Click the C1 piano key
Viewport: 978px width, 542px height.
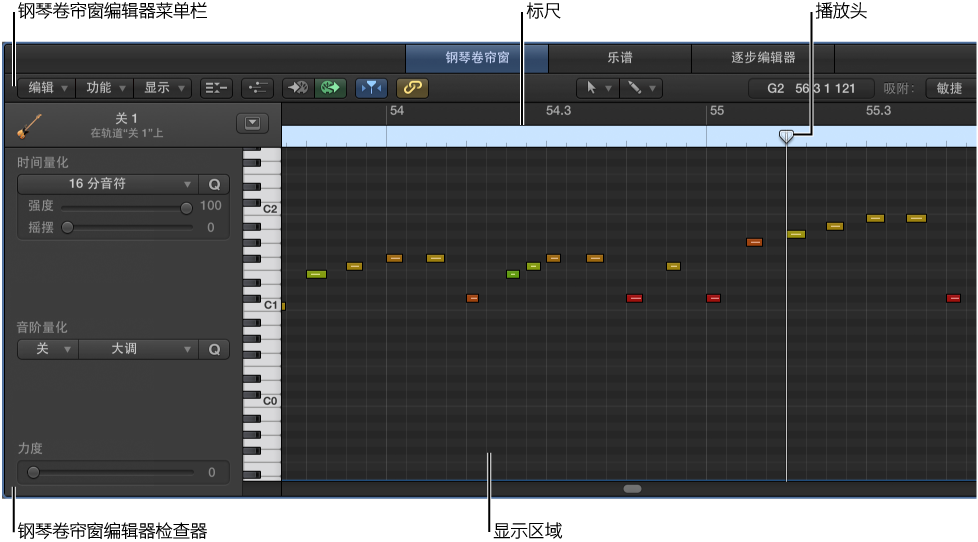click(270, 305)
